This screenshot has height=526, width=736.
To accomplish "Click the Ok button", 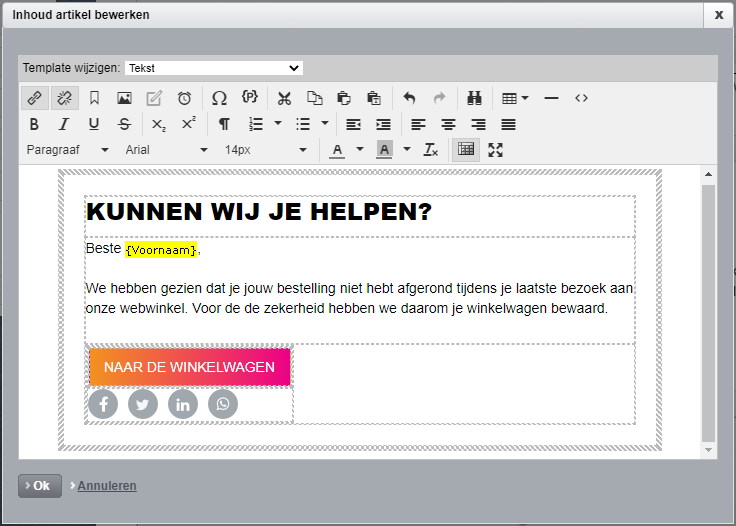I will 40,486.
